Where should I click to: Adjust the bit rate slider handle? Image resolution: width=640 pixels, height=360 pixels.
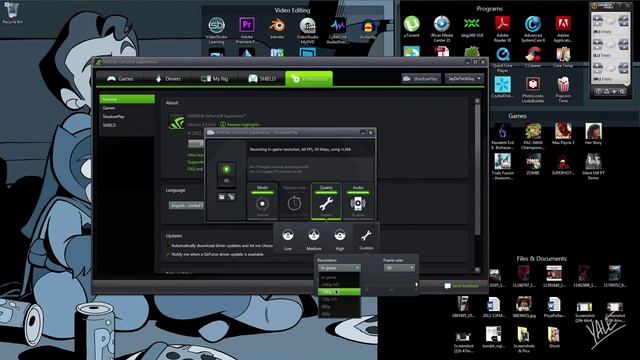click(416, 284)
